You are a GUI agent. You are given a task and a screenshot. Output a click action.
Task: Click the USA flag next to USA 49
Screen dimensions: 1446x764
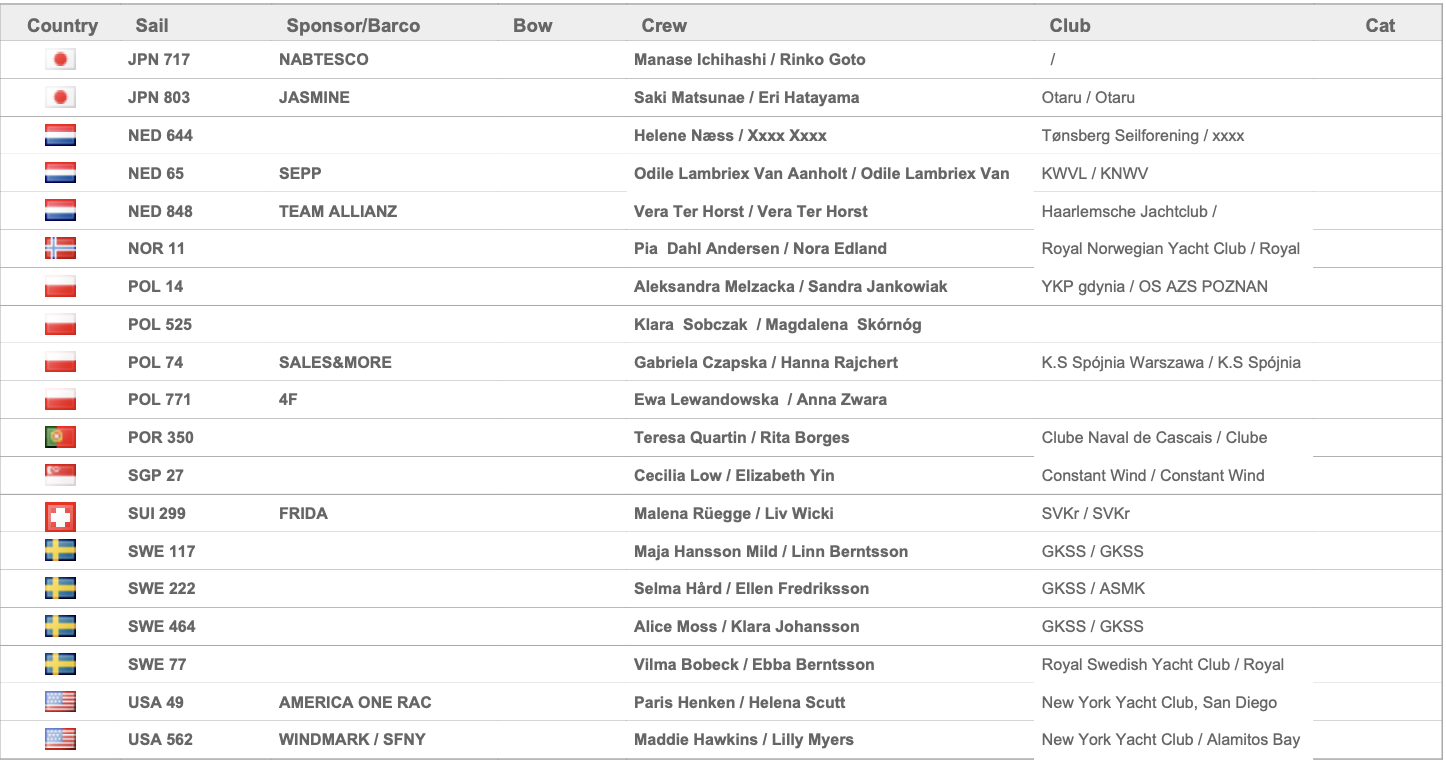tap(60, 702)
